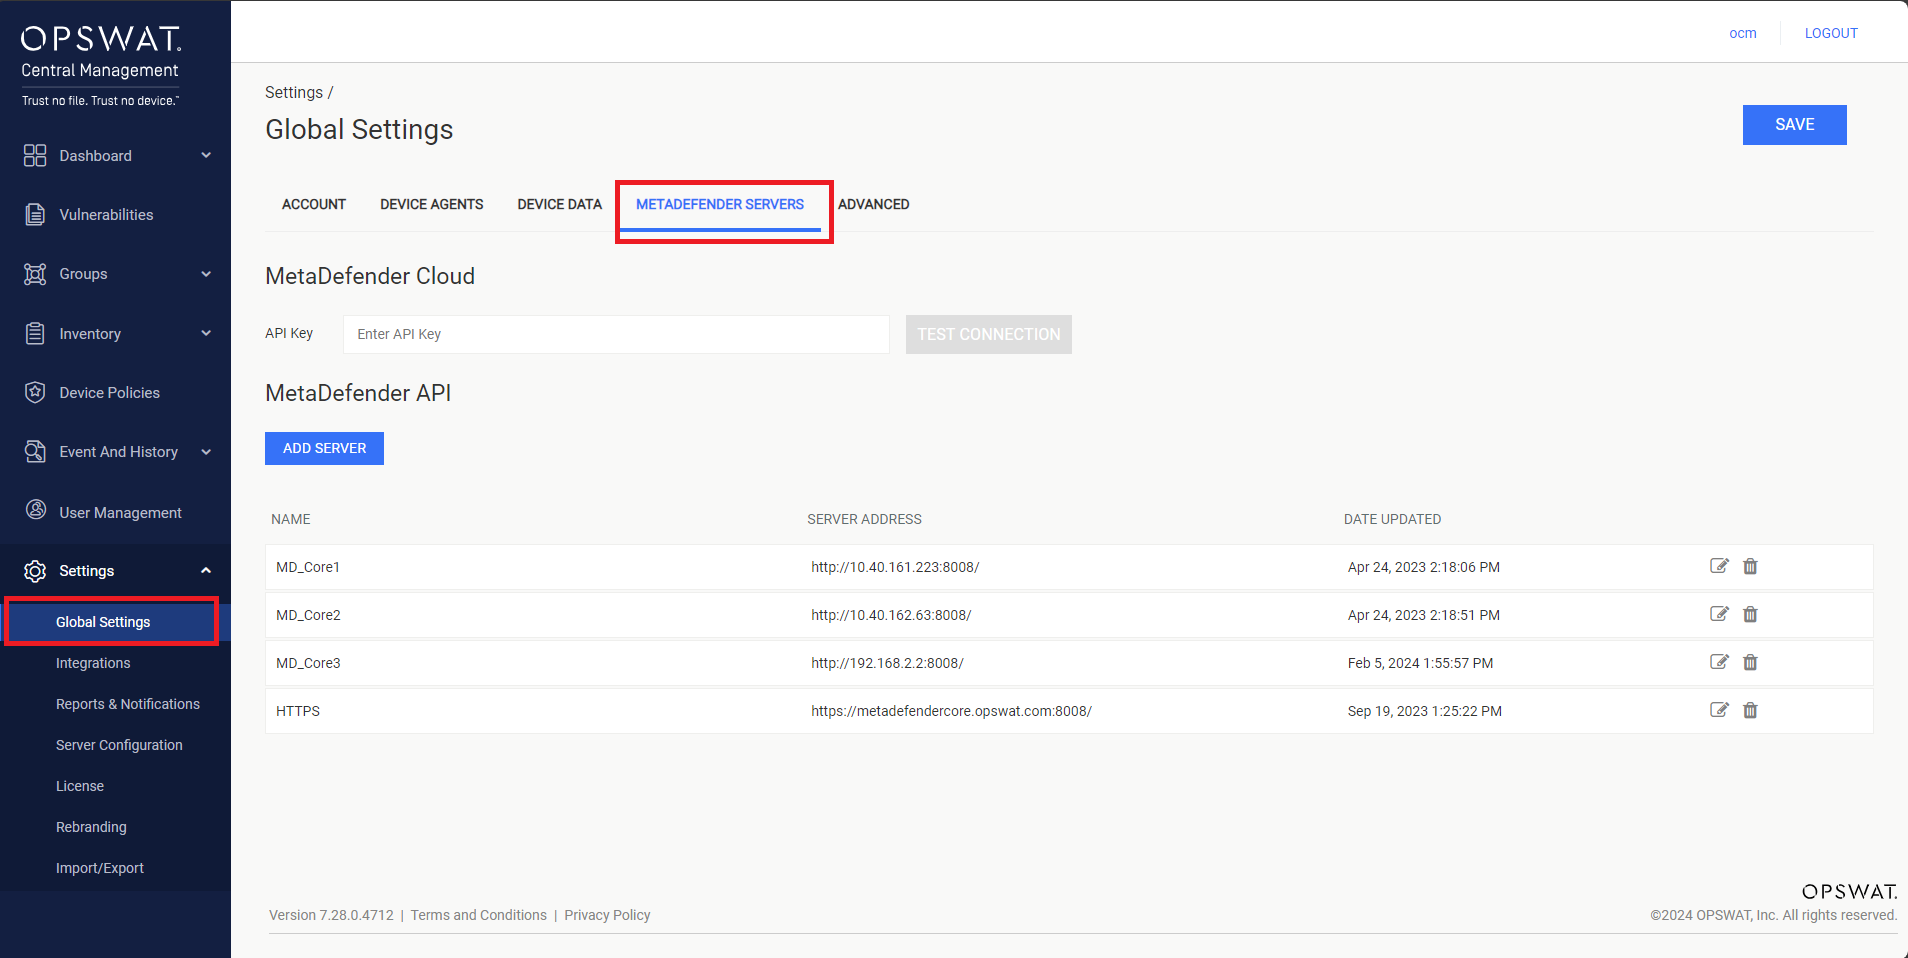The width and height of the screenshot is (1908, 958).
Task: Open the Privacy Policy link
Action: pyautogui.click(x=607, y=915)
